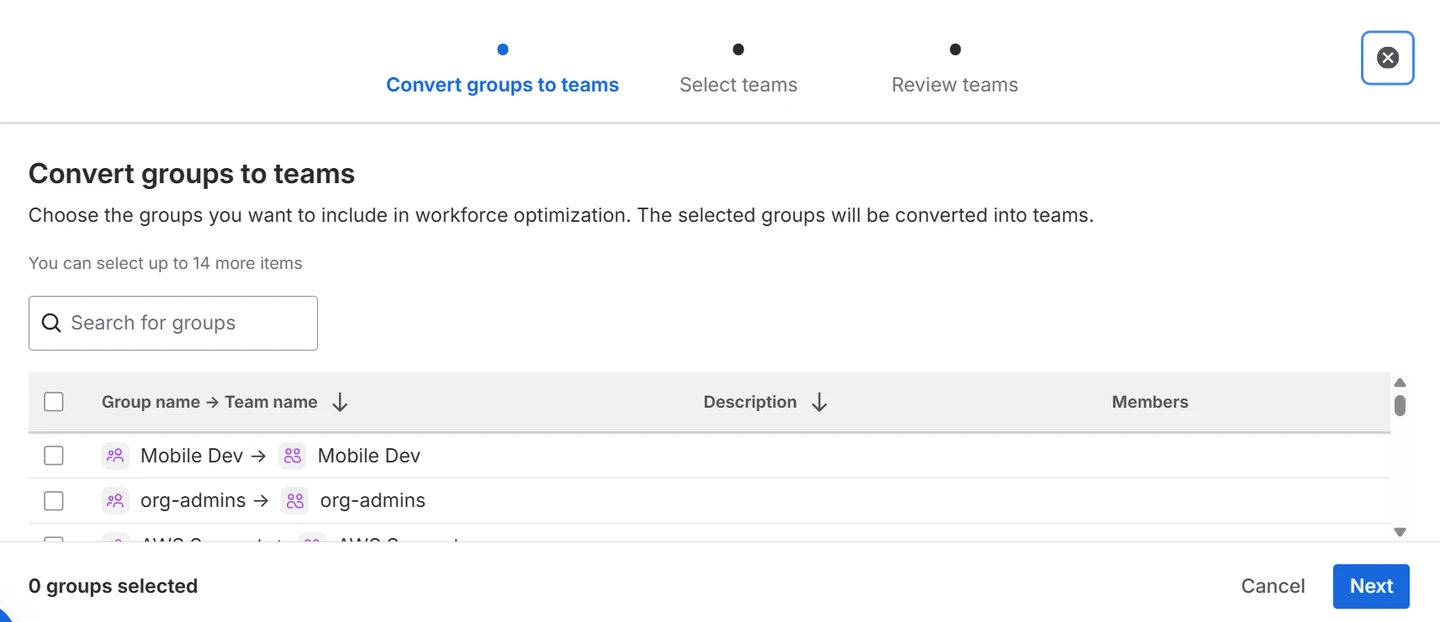Click the Cancel button
Screen dimensions: 1440x622
[1273, 586]
